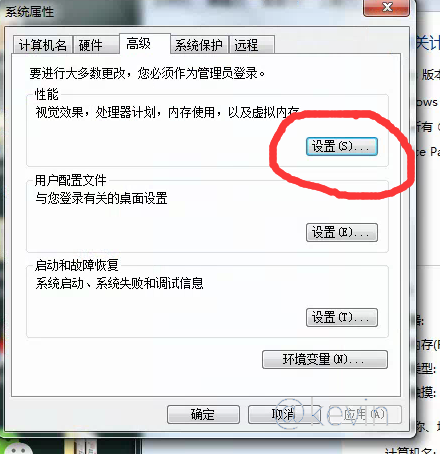Image resolution: width=440 pixels, height=454 pixels.
Task: Click the administrator login notice text
Action: point(147,73)
